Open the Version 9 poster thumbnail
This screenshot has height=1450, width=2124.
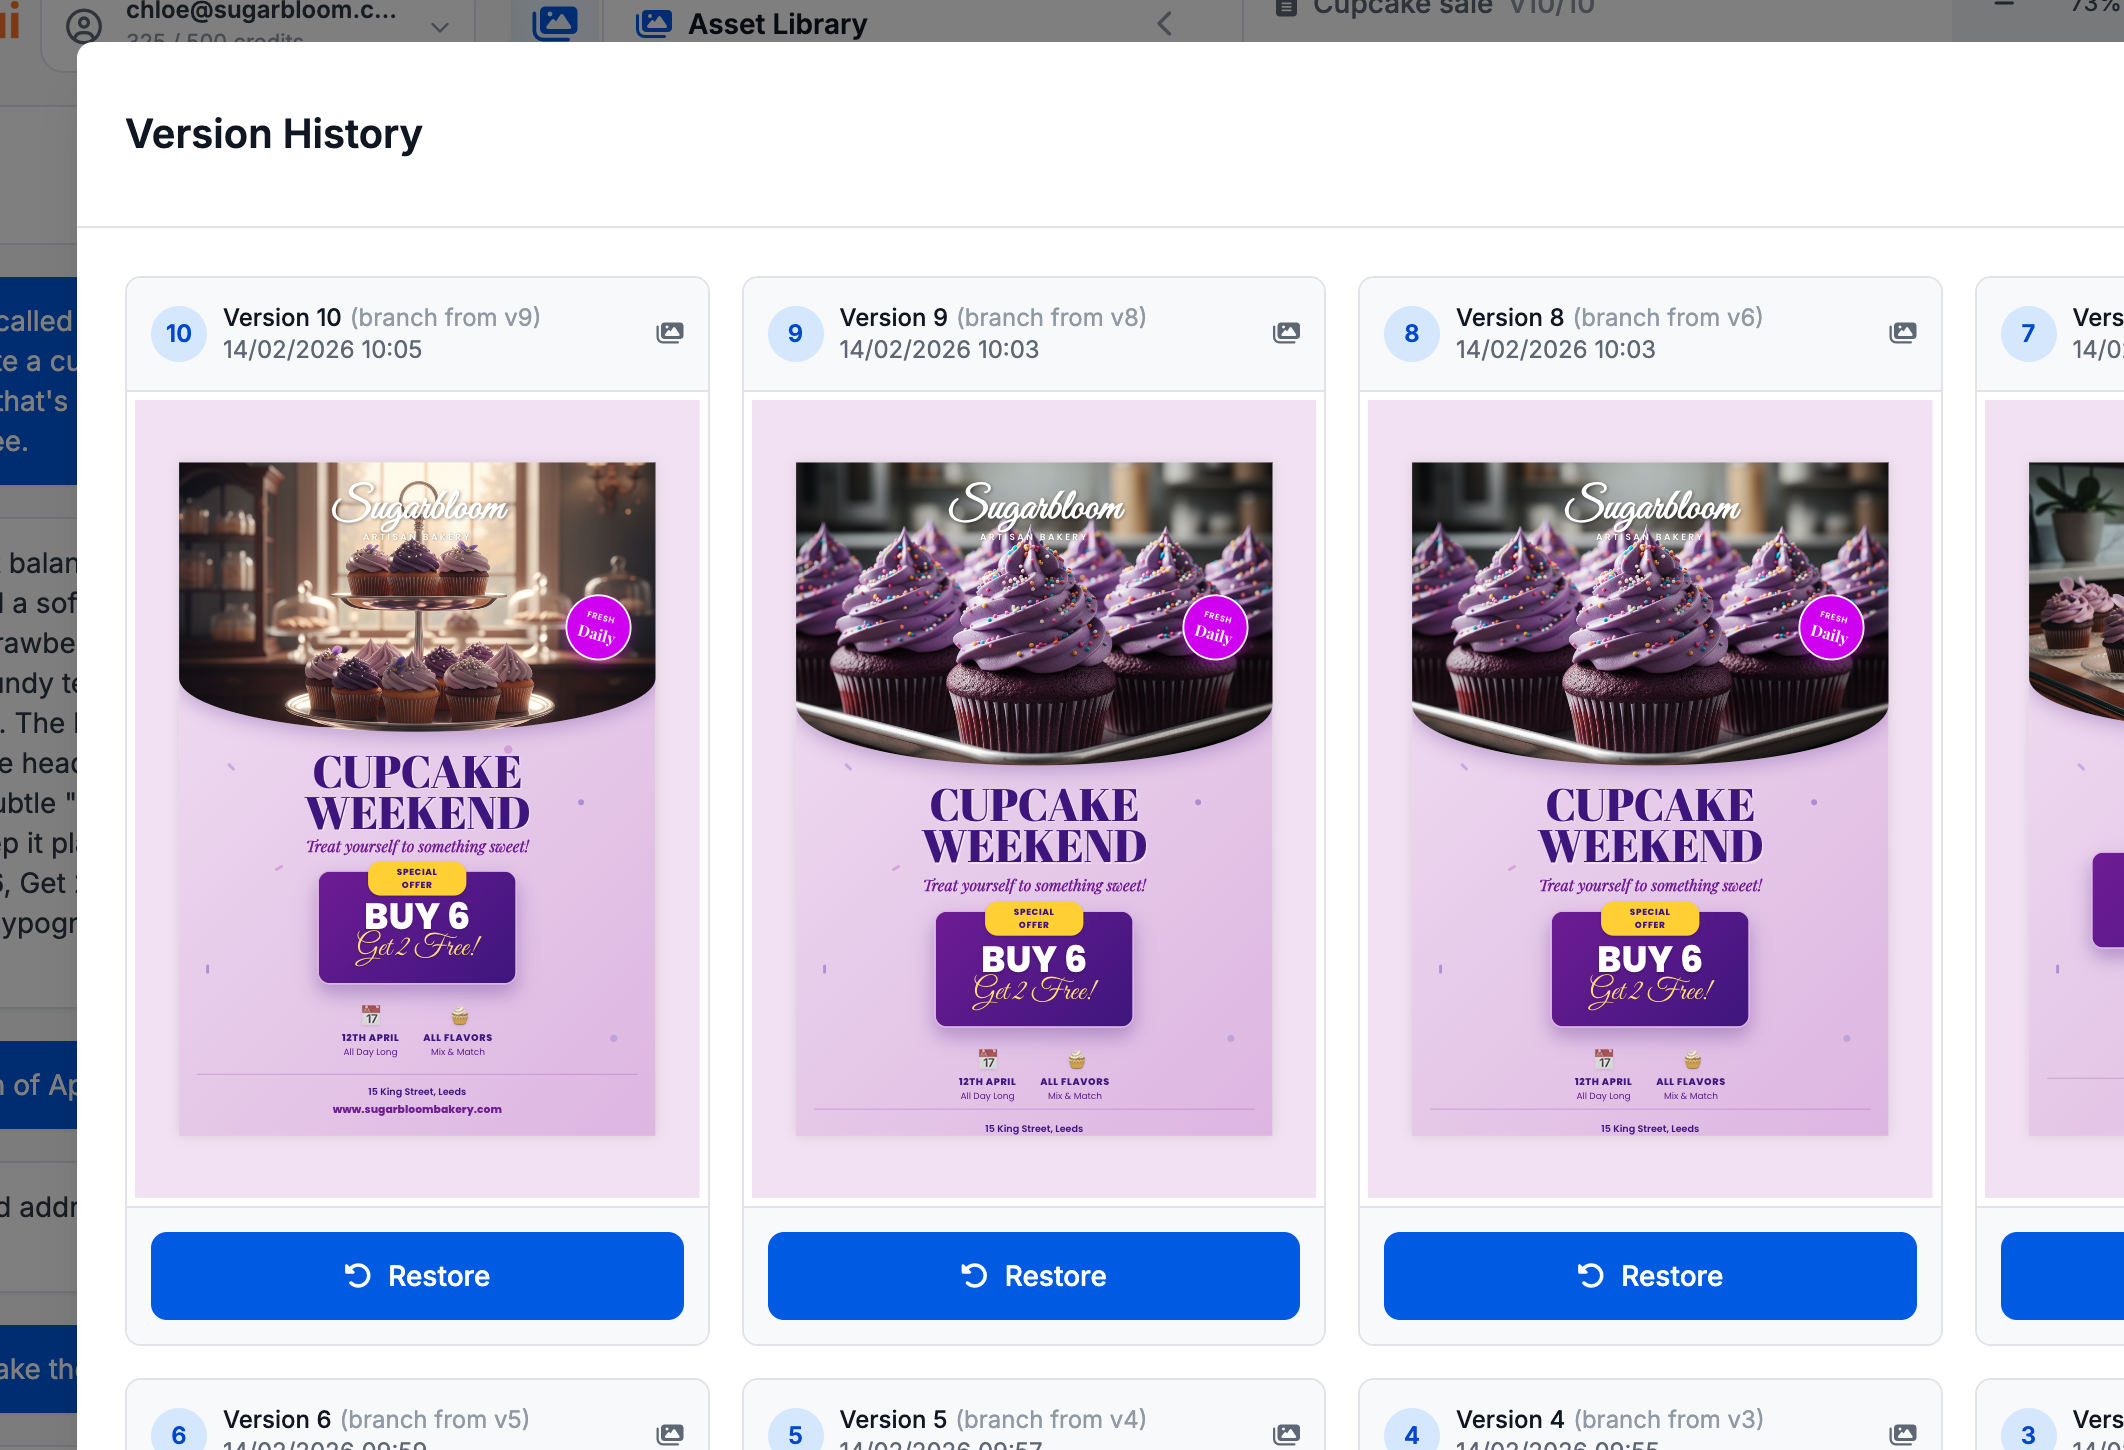[x=1033, y=798]
